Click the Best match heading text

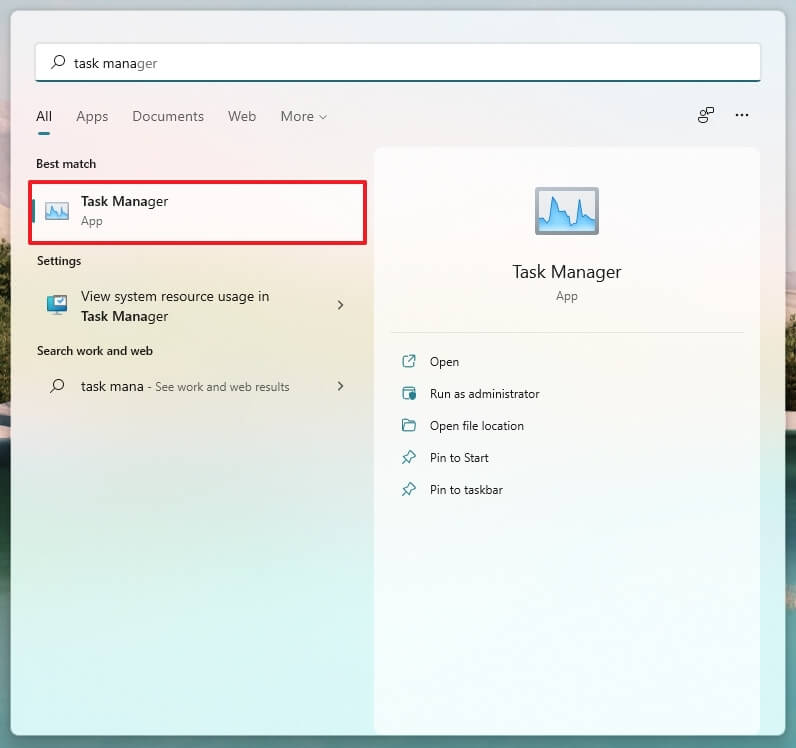pos(66,164)
